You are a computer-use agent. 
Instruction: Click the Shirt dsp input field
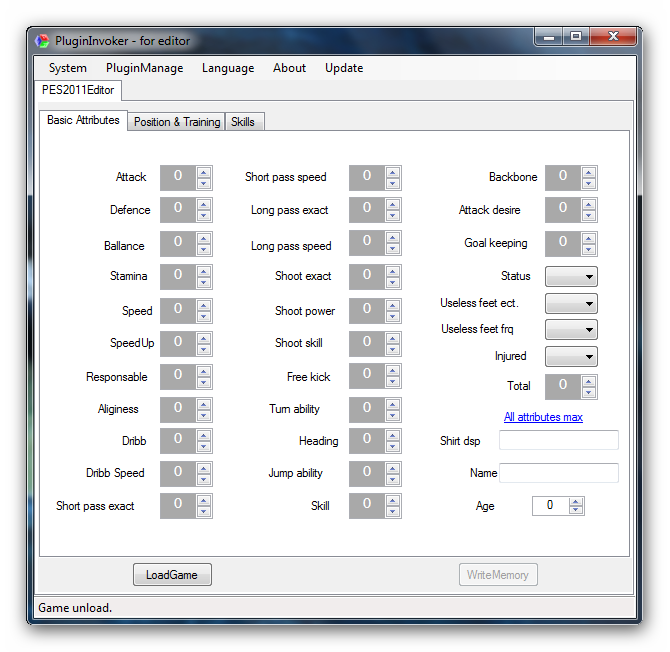(558, 440)
